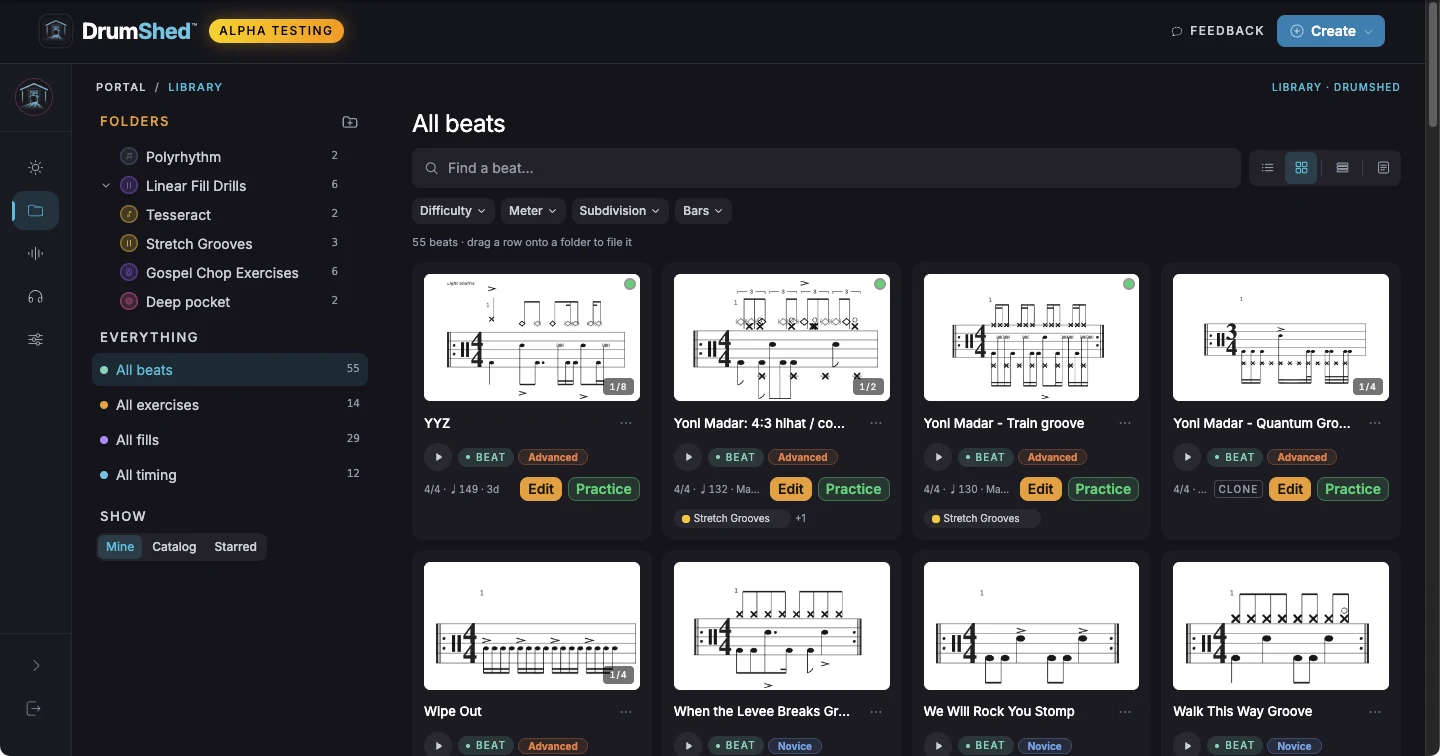Switch to the list view layout
Viewport: 1440px width, 756px height.
click(x=1267, y=168)
